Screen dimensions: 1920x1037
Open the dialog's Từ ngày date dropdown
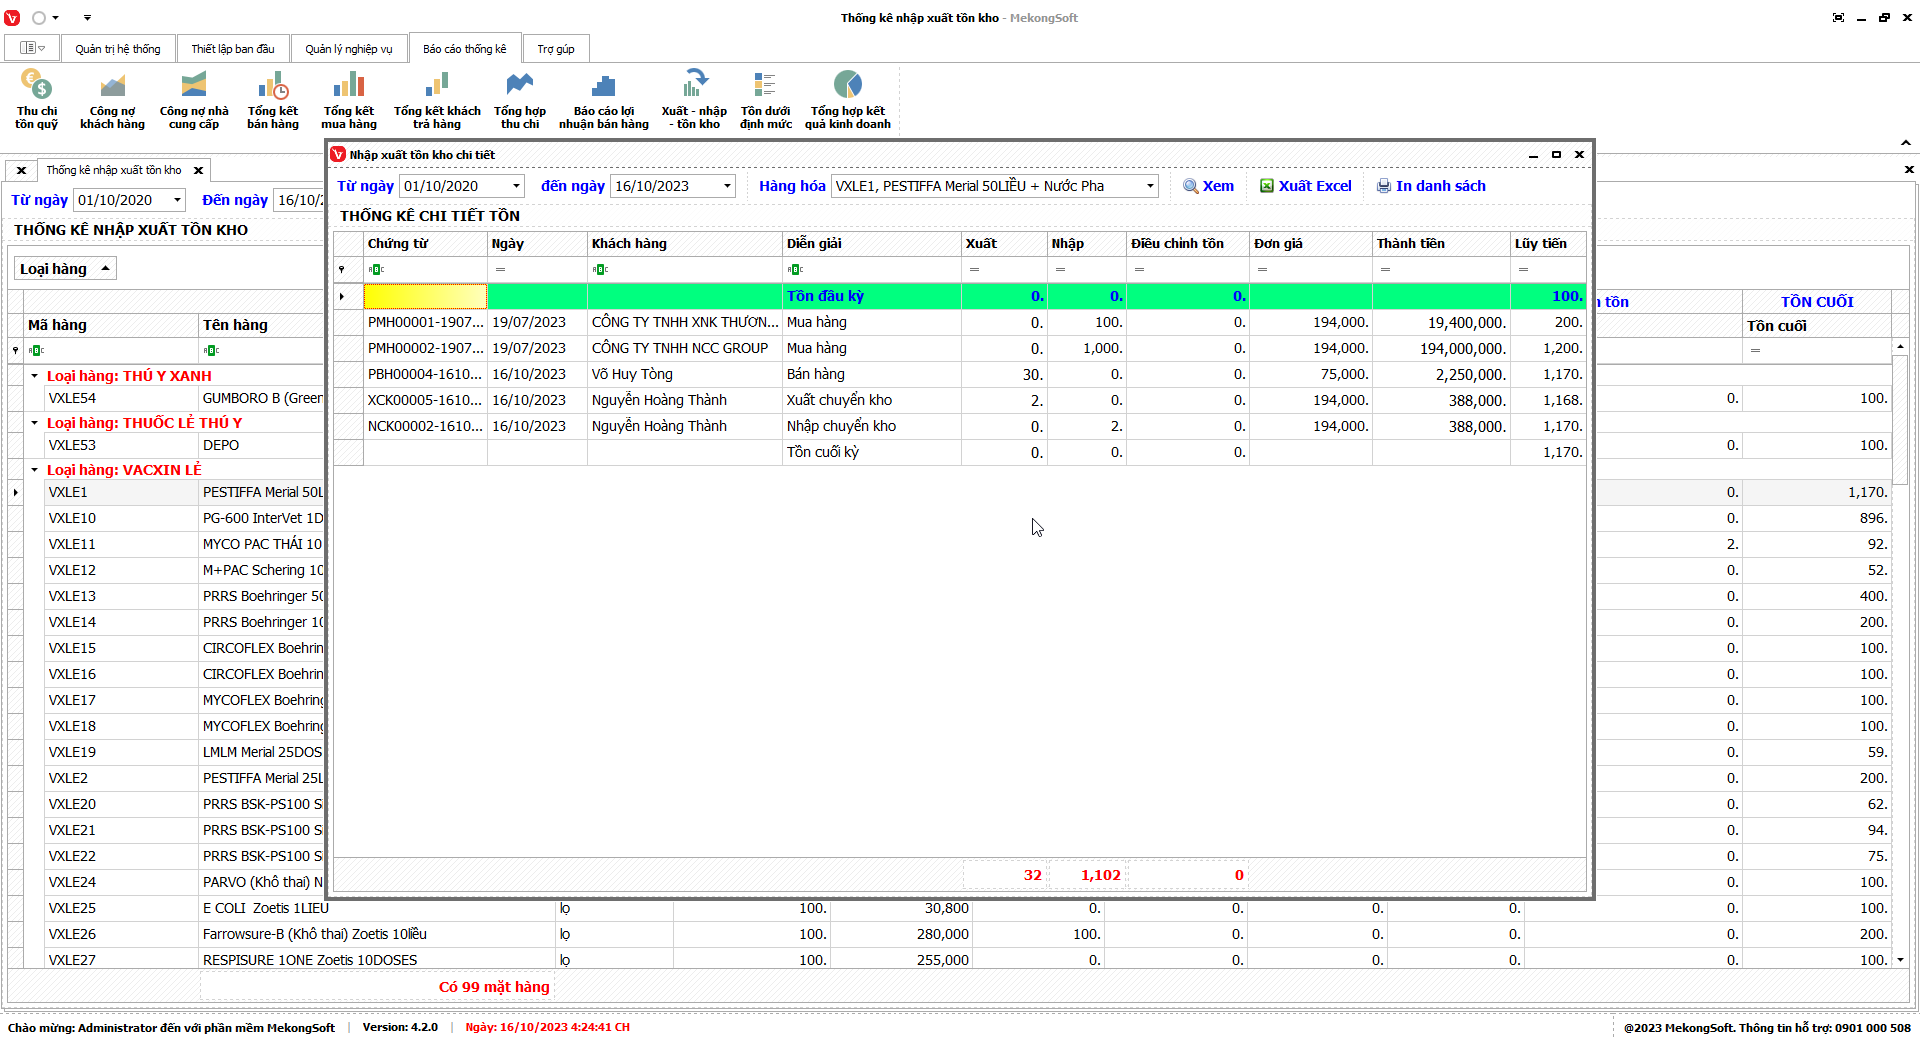click(516, 186)
